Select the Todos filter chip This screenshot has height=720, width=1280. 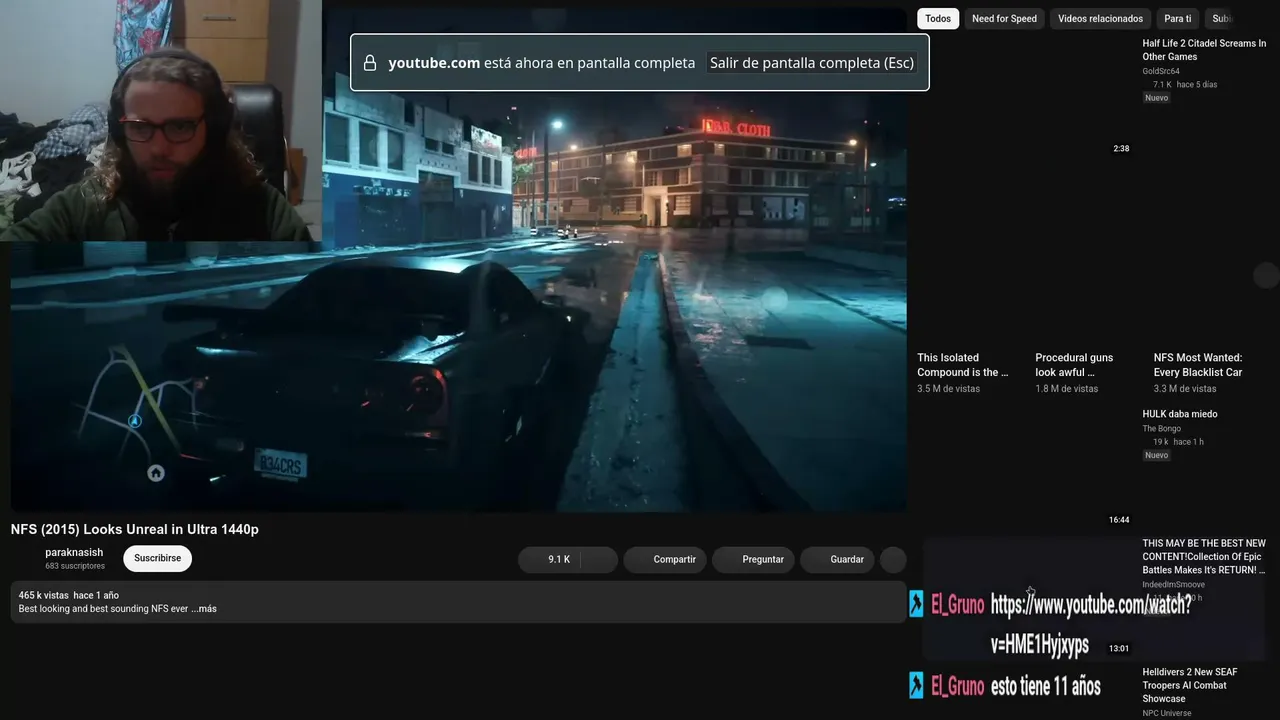point(938,19)
